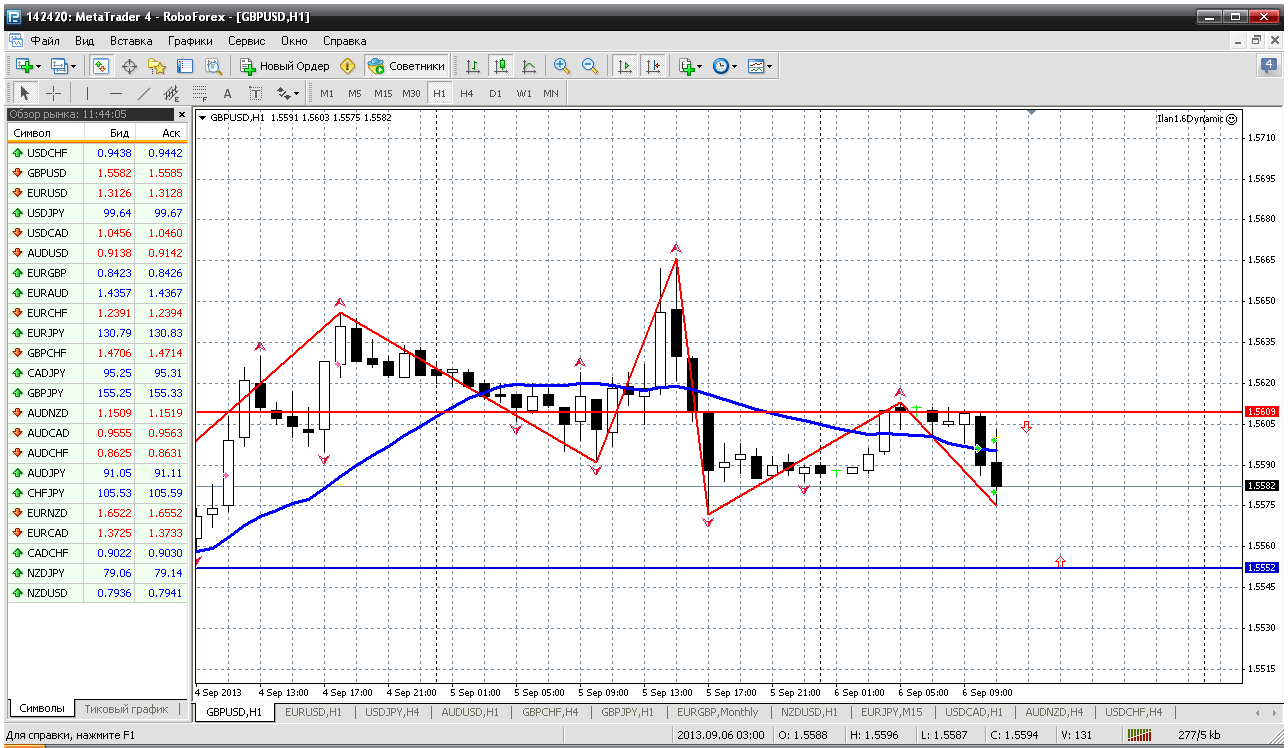Open the AUDNZD,H4 chart tab
This screenshot has height=748, width=1288.
(1054, 712)
